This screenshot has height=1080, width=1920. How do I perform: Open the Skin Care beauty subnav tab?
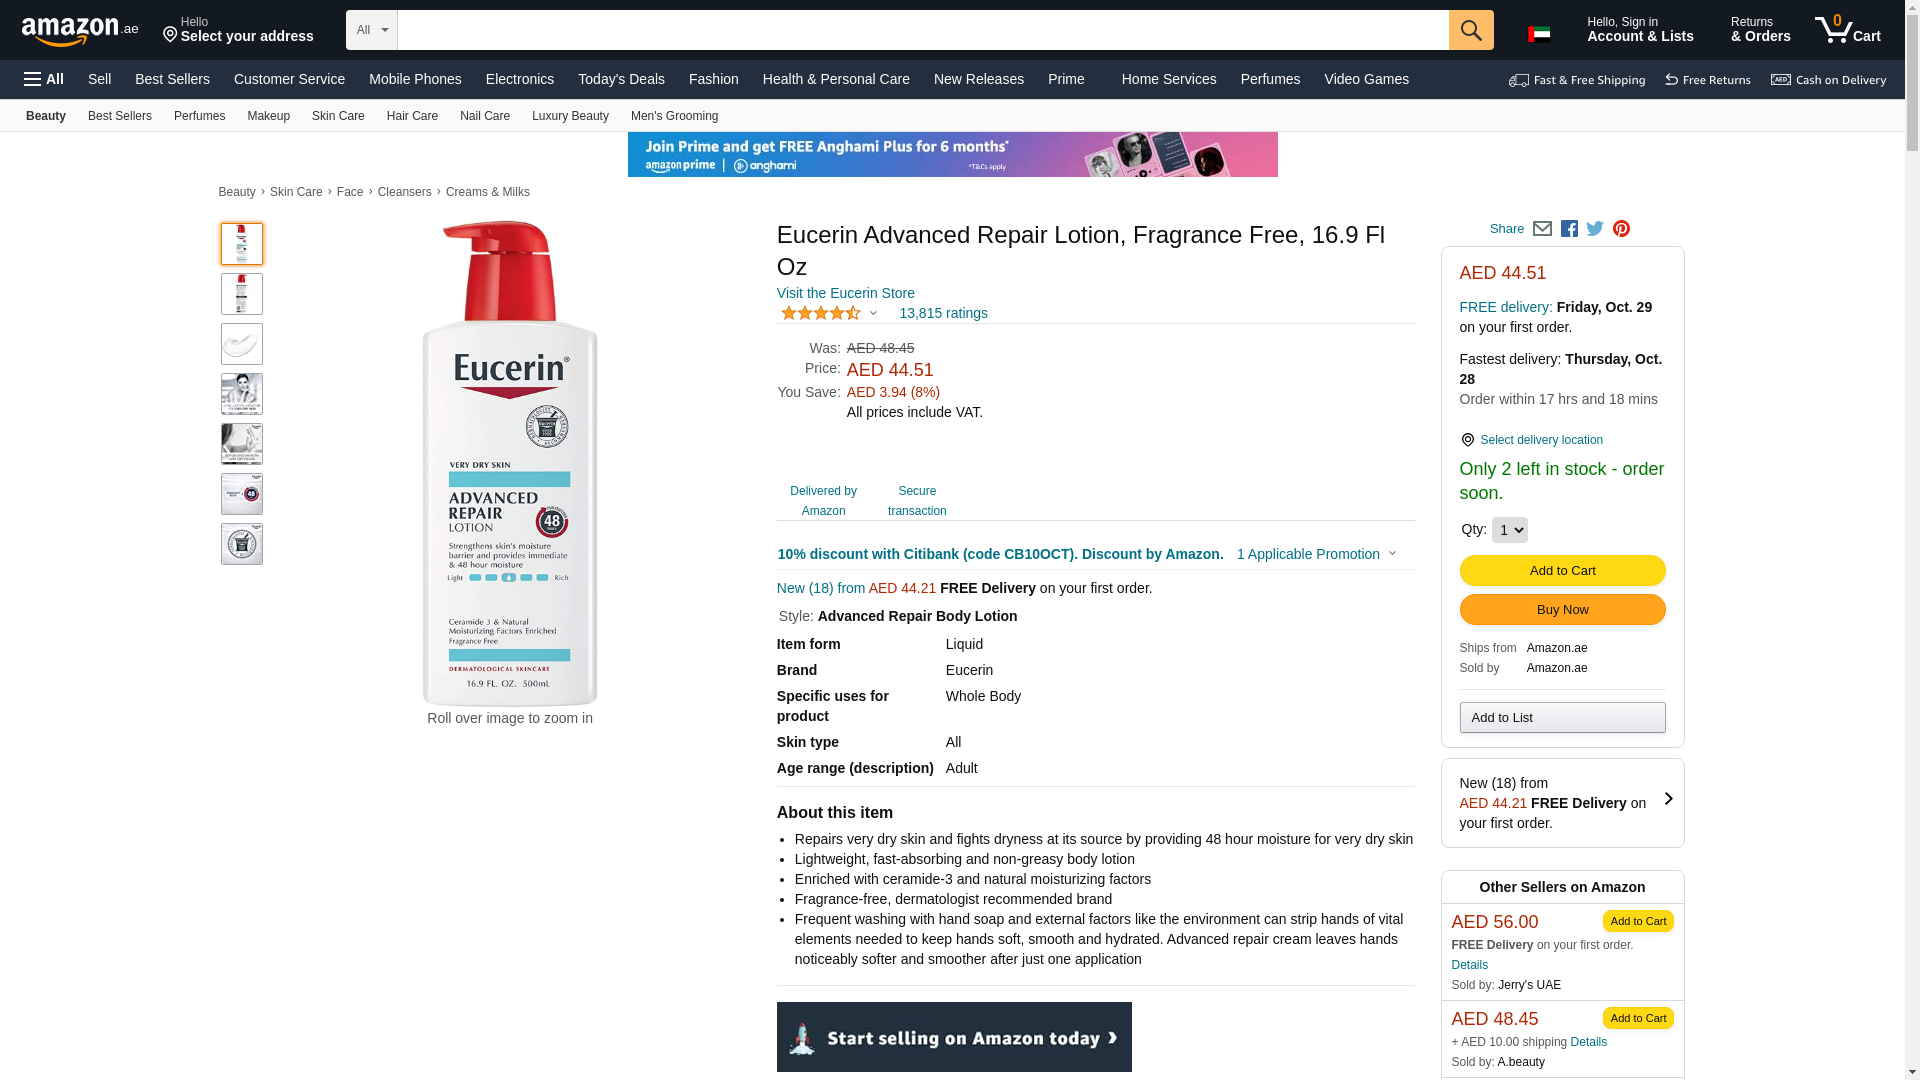coord(338,116)
